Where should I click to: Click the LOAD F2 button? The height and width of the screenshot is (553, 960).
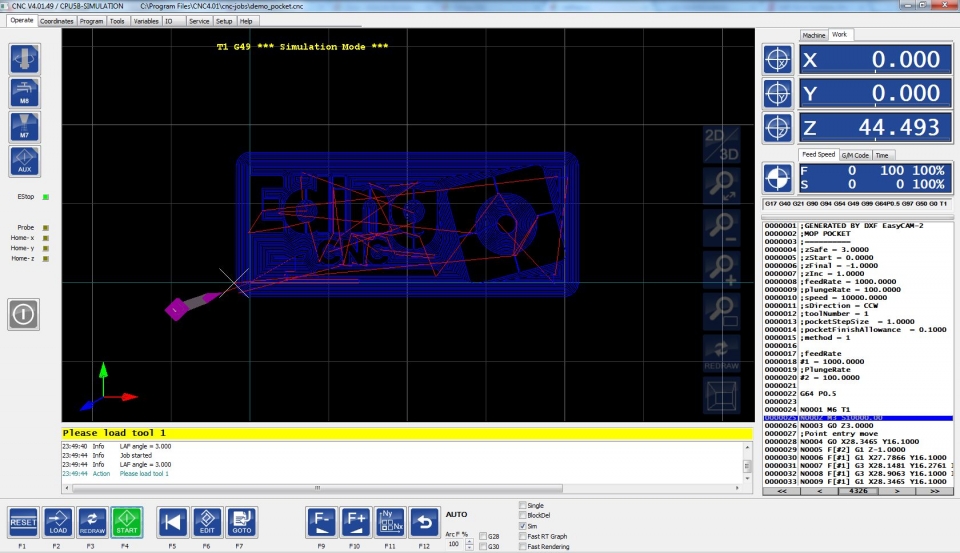(58, 522)
